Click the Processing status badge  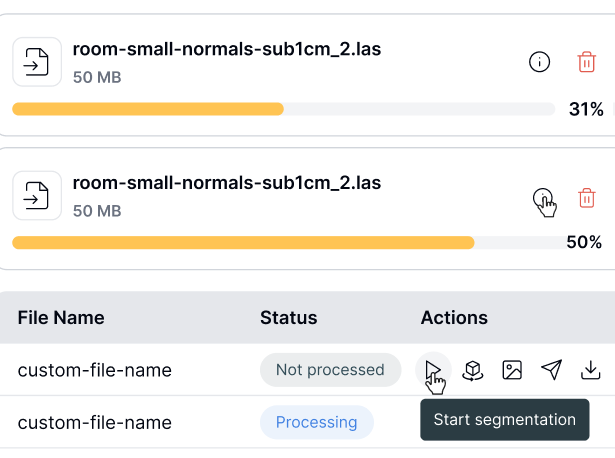click(316, 422)
